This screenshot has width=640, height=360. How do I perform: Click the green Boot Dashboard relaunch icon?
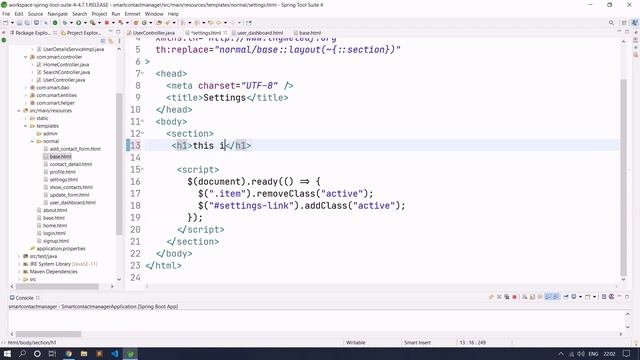pos(55,23)
